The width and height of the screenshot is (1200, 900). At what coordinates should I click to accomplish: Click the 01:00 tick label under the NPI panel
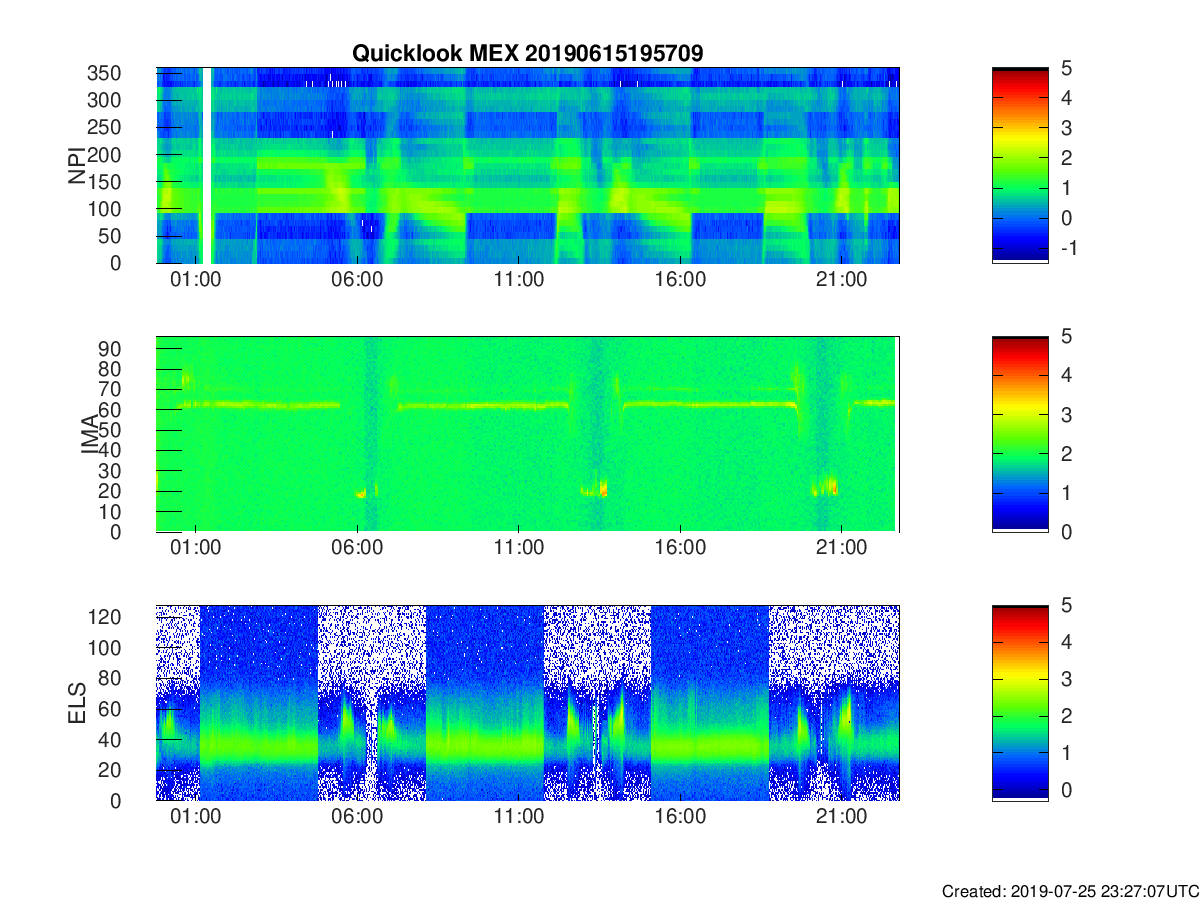(x=196, y=279)
